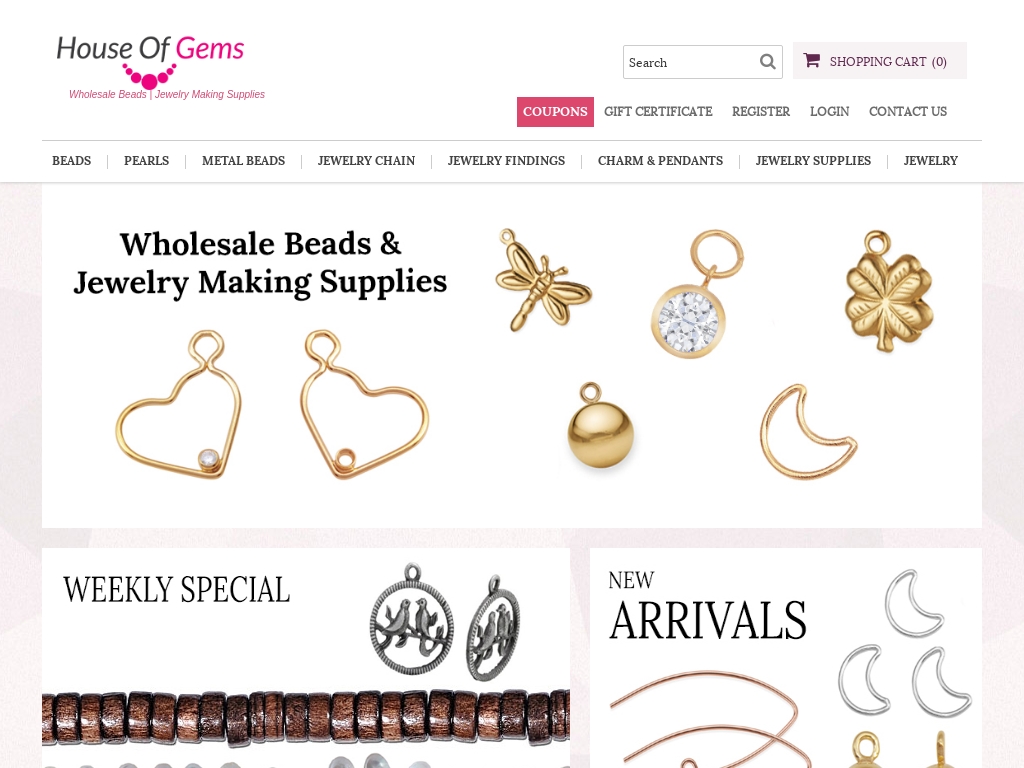Open the shopping cart icon

[811, 60]
